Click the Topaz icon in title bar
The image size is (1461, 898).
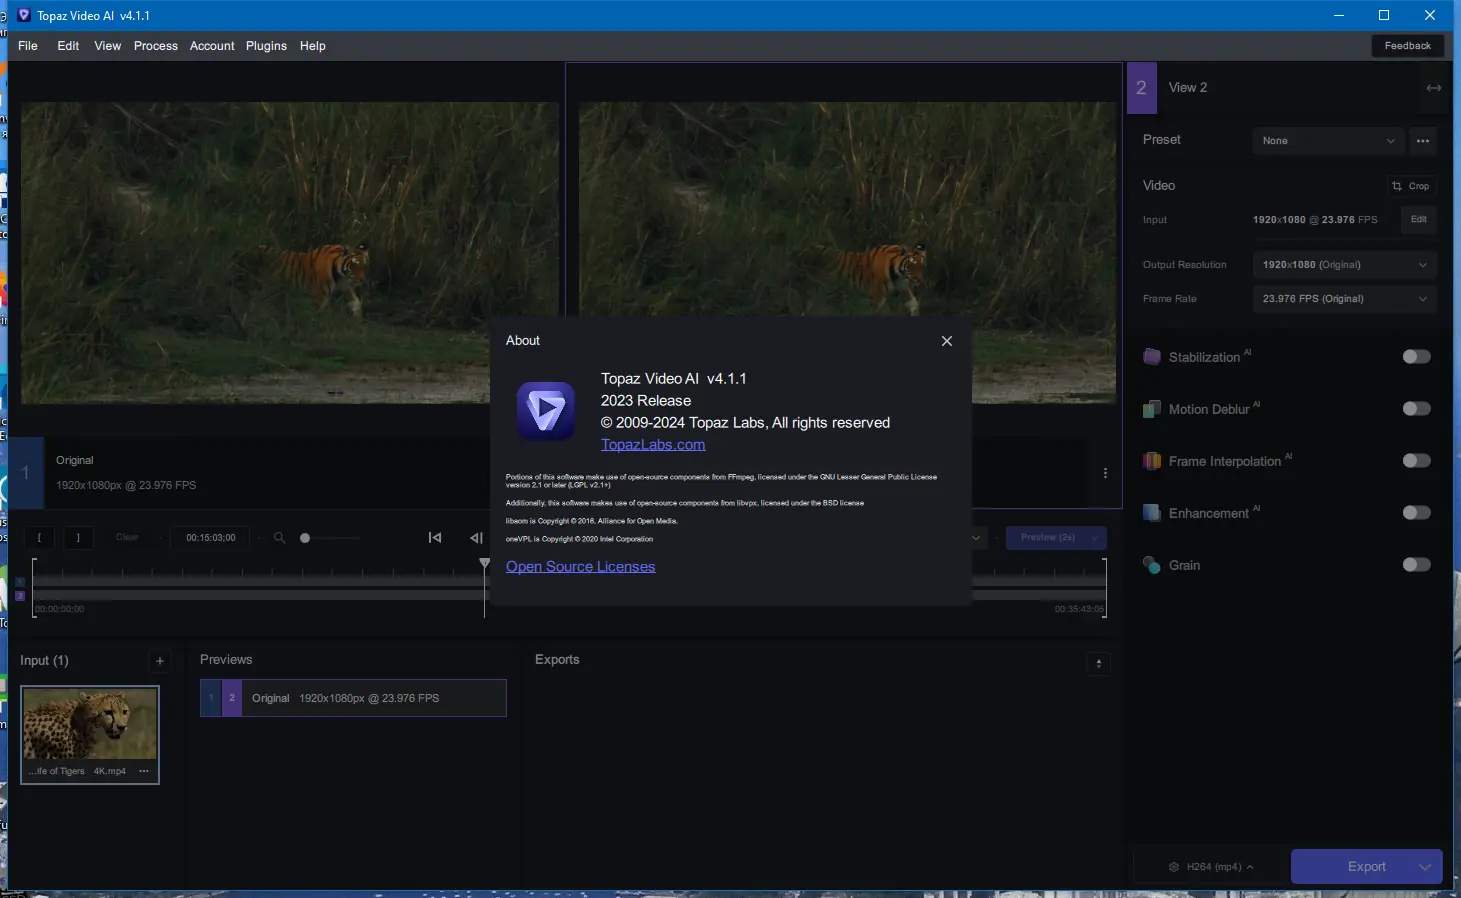(x=24, y=15)
